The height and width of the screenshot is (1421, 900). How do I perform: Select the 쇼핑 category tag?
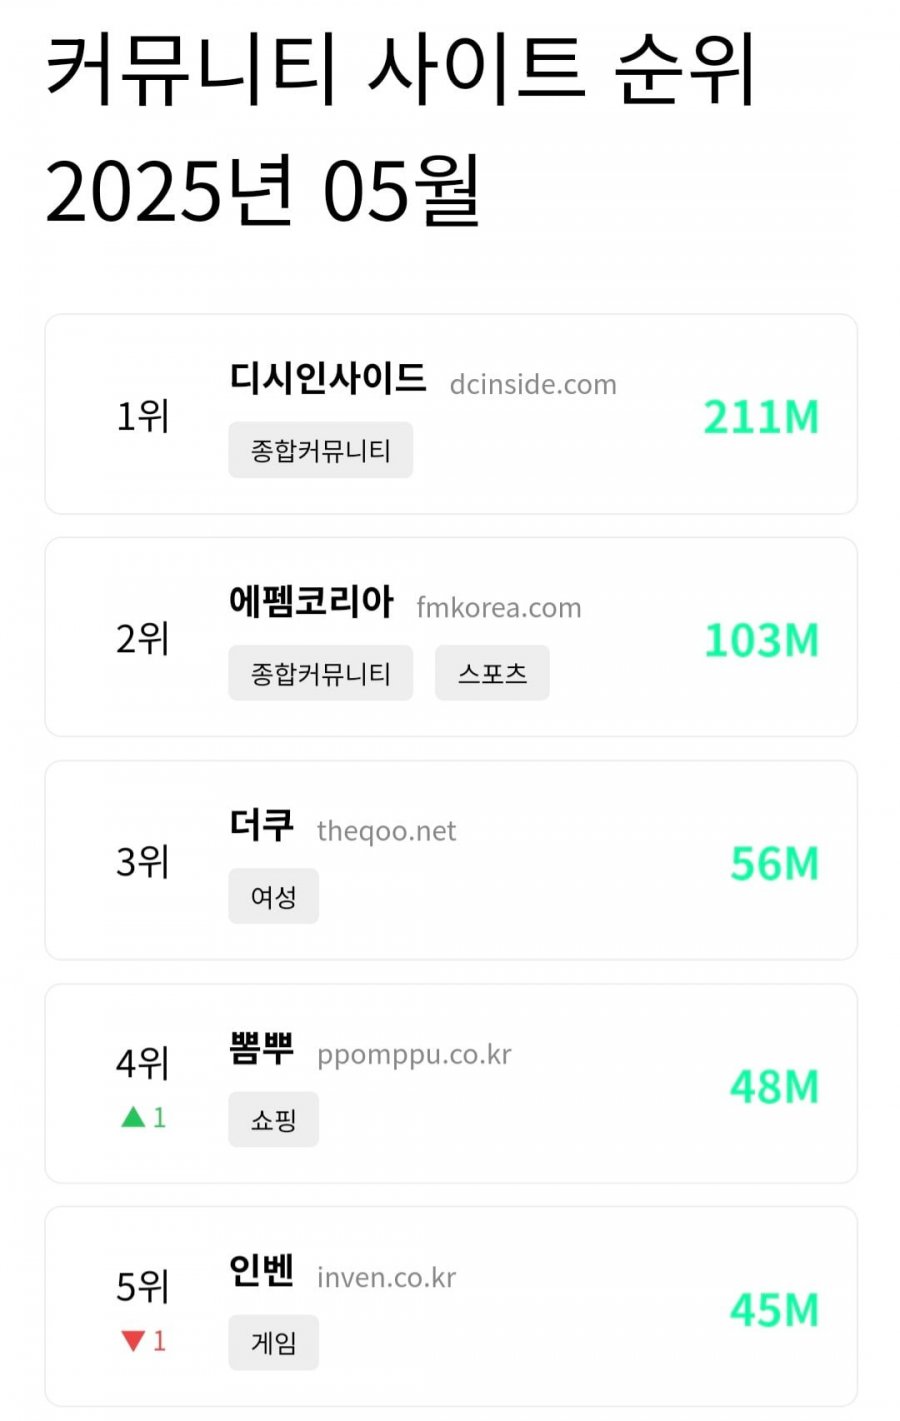(273, 1119)
